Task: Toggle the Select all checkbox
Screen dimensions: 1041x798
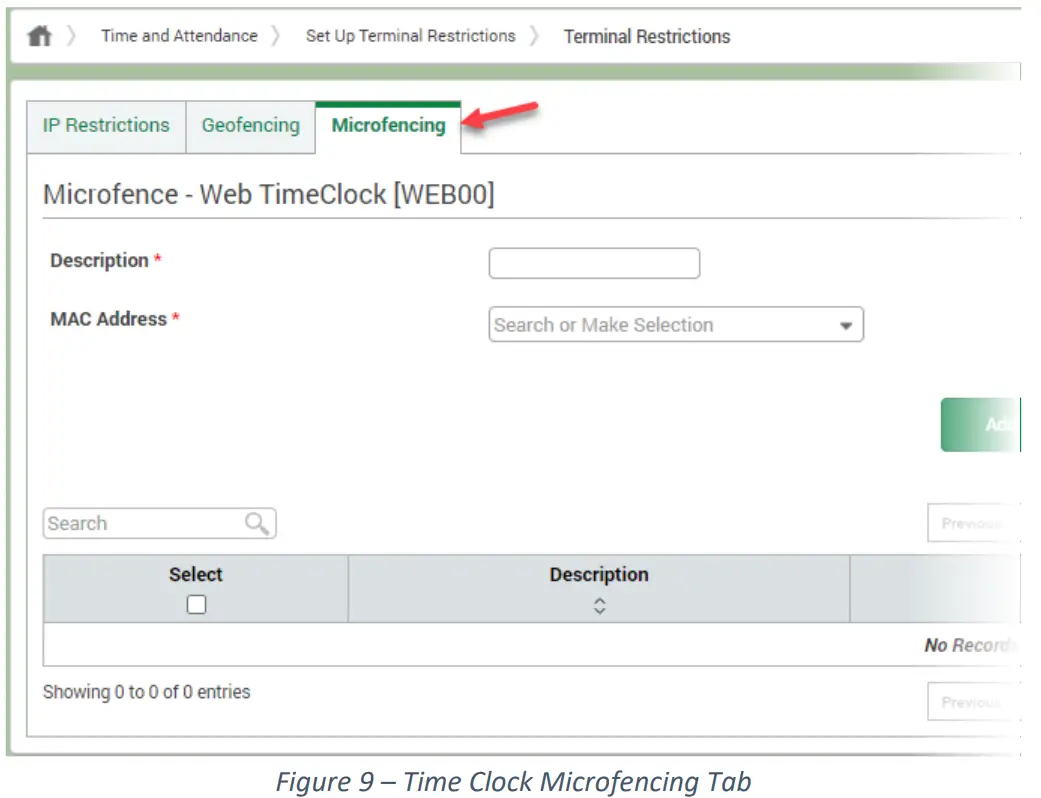Action: pyautogui.click(x=197, y=604)
